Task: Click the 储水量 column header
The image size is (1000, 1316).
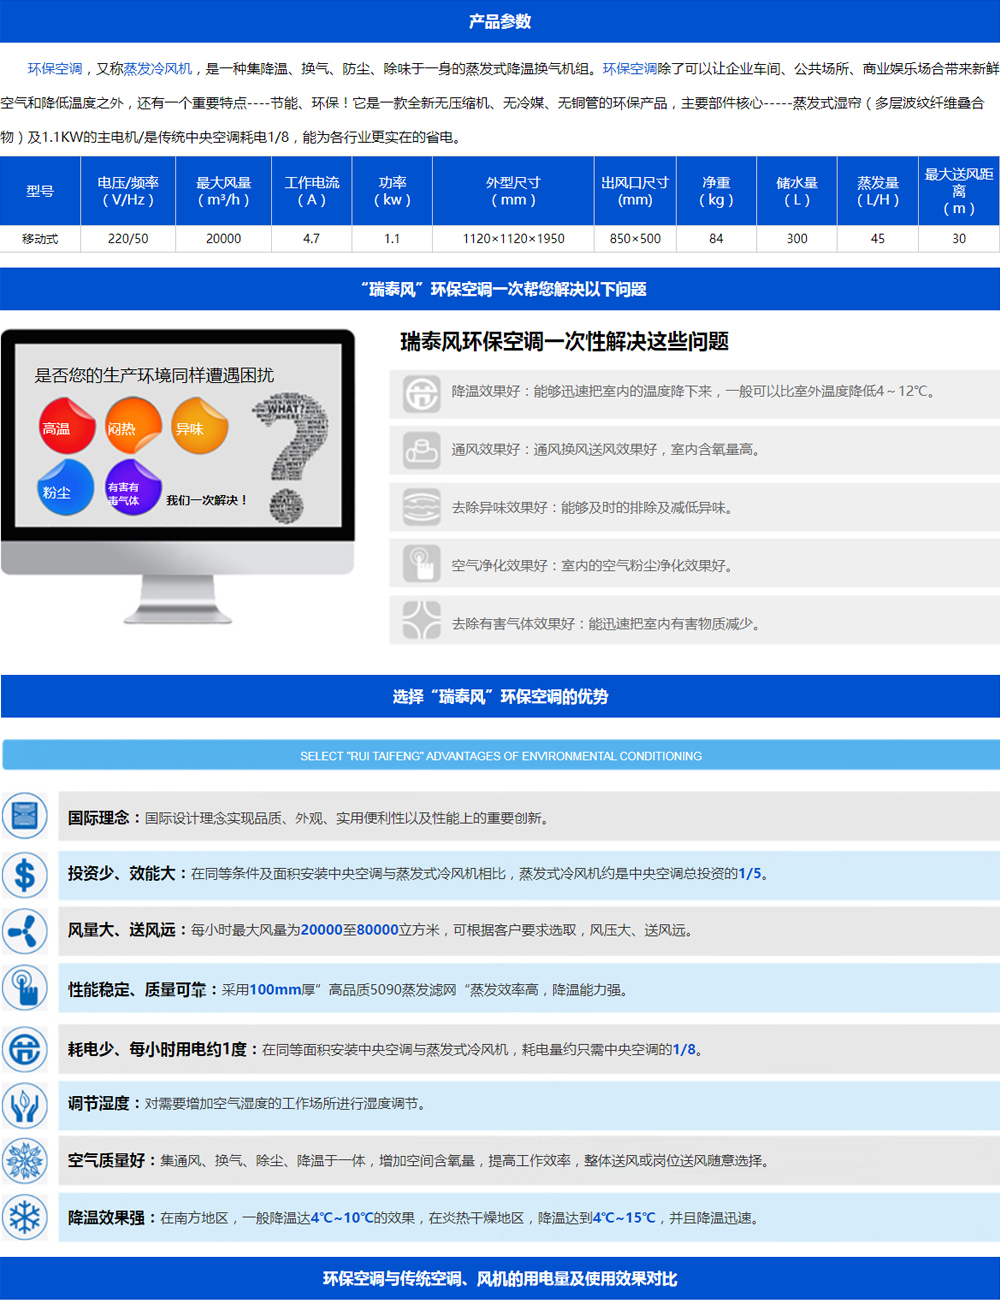Action: 797,191
